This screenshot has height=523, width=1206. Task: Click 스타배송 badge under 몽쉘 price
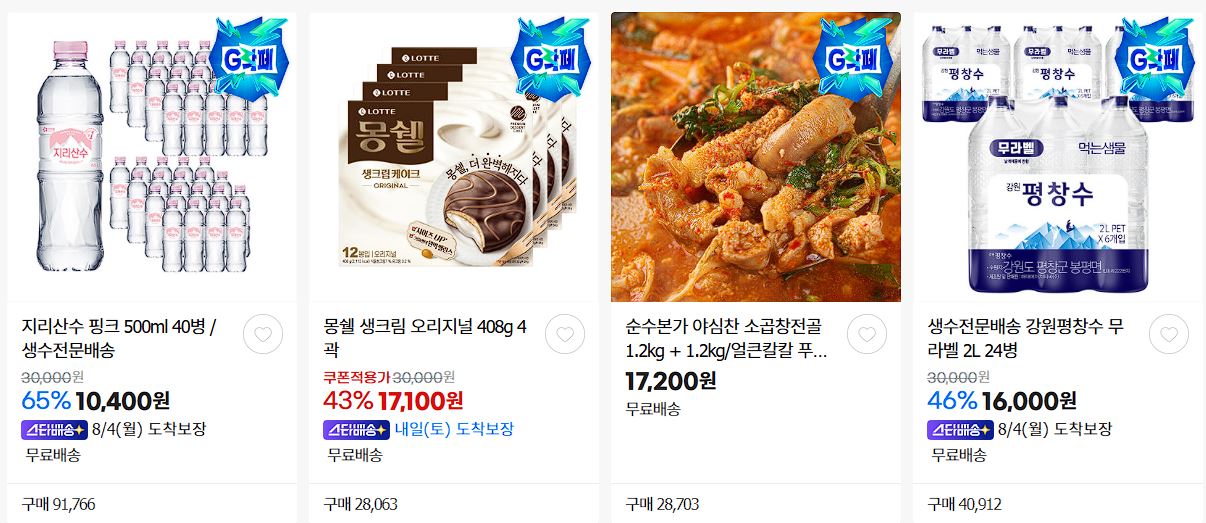pyautogui.click(x=355, y=429)
